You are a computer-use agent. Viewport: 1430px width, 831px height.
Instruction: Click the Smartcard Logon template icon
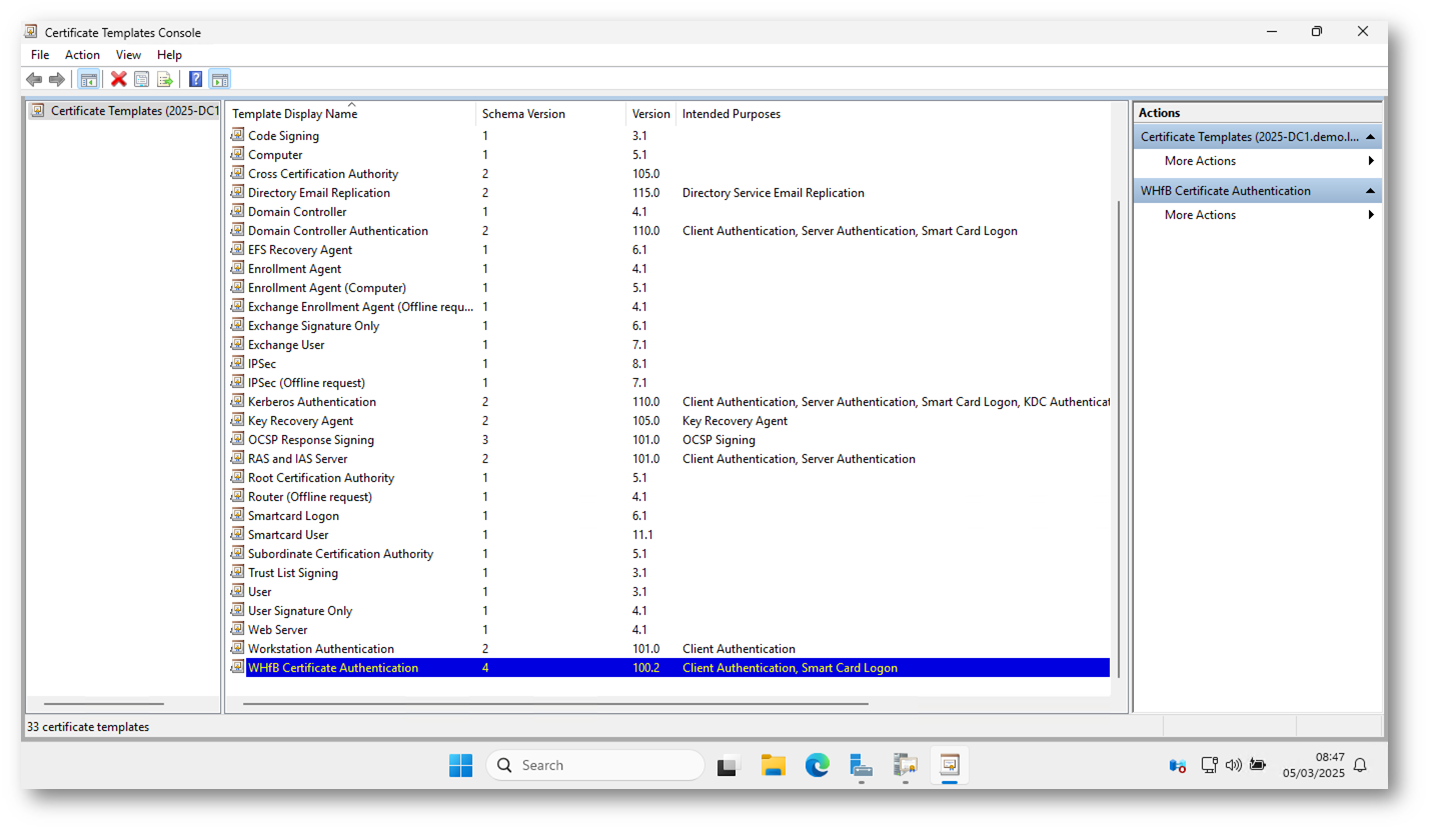tap(237, 515)
